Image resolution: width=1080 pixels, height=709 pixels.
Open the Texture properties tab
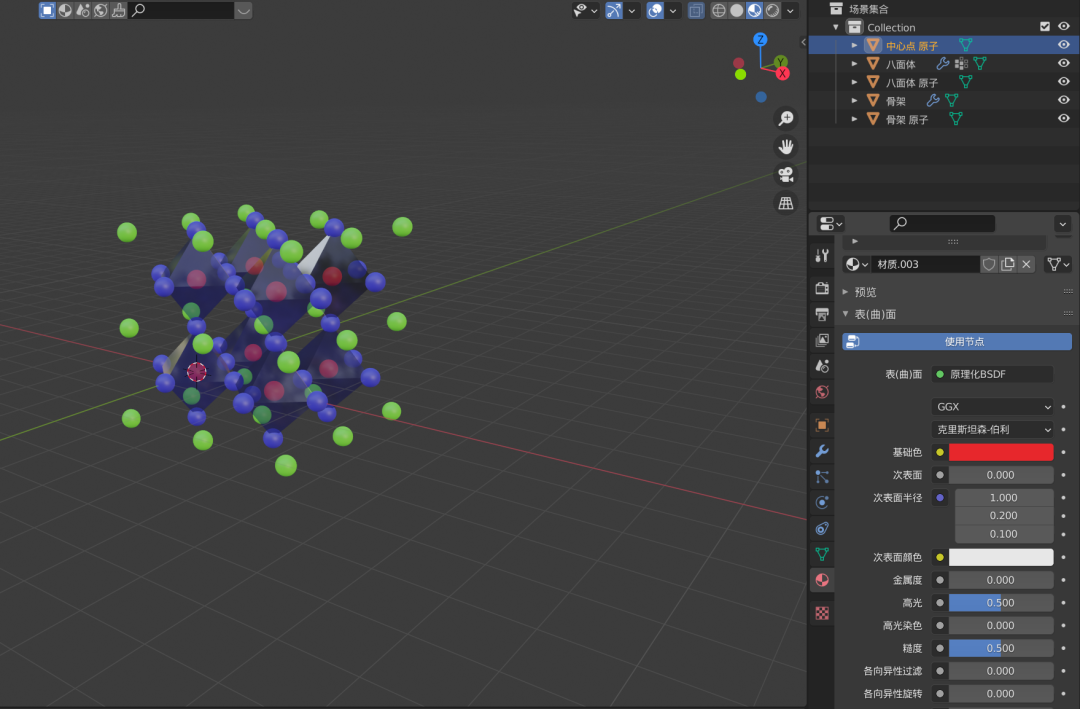pyautogui.click(x=822, y=613)
